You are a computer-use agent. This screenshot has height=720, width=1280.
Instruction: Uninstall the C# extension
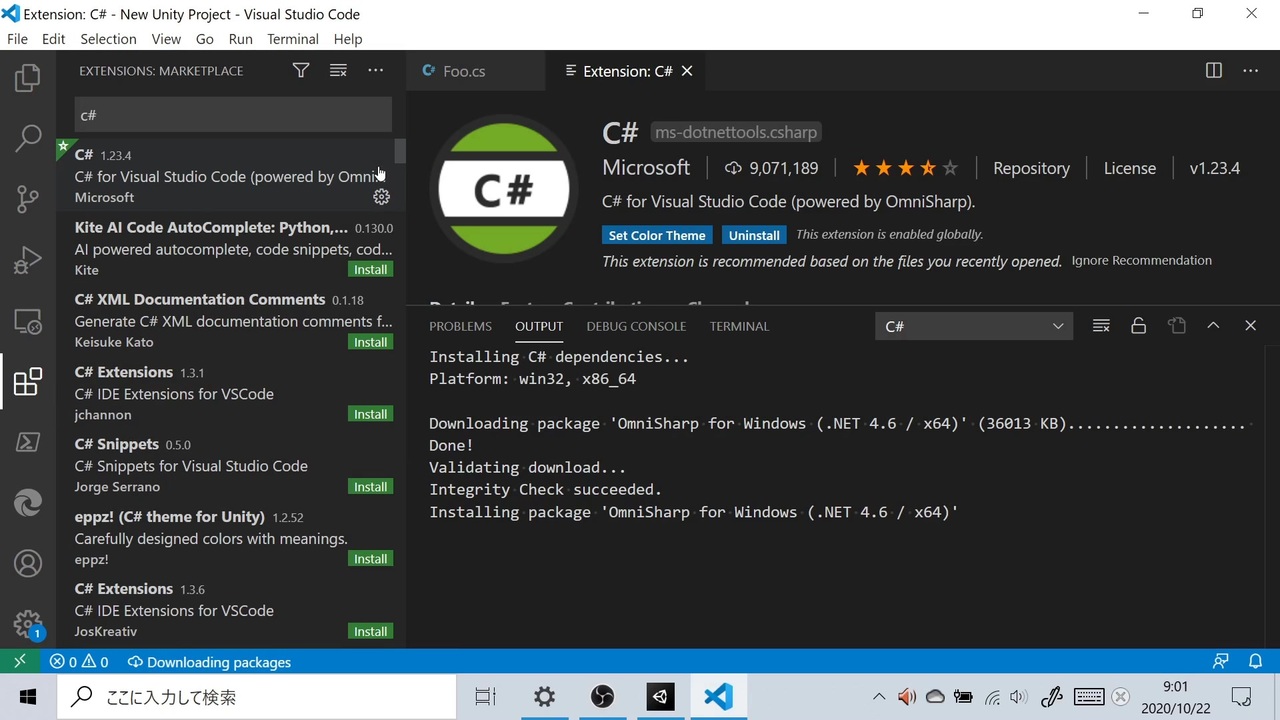coord(754,235)
